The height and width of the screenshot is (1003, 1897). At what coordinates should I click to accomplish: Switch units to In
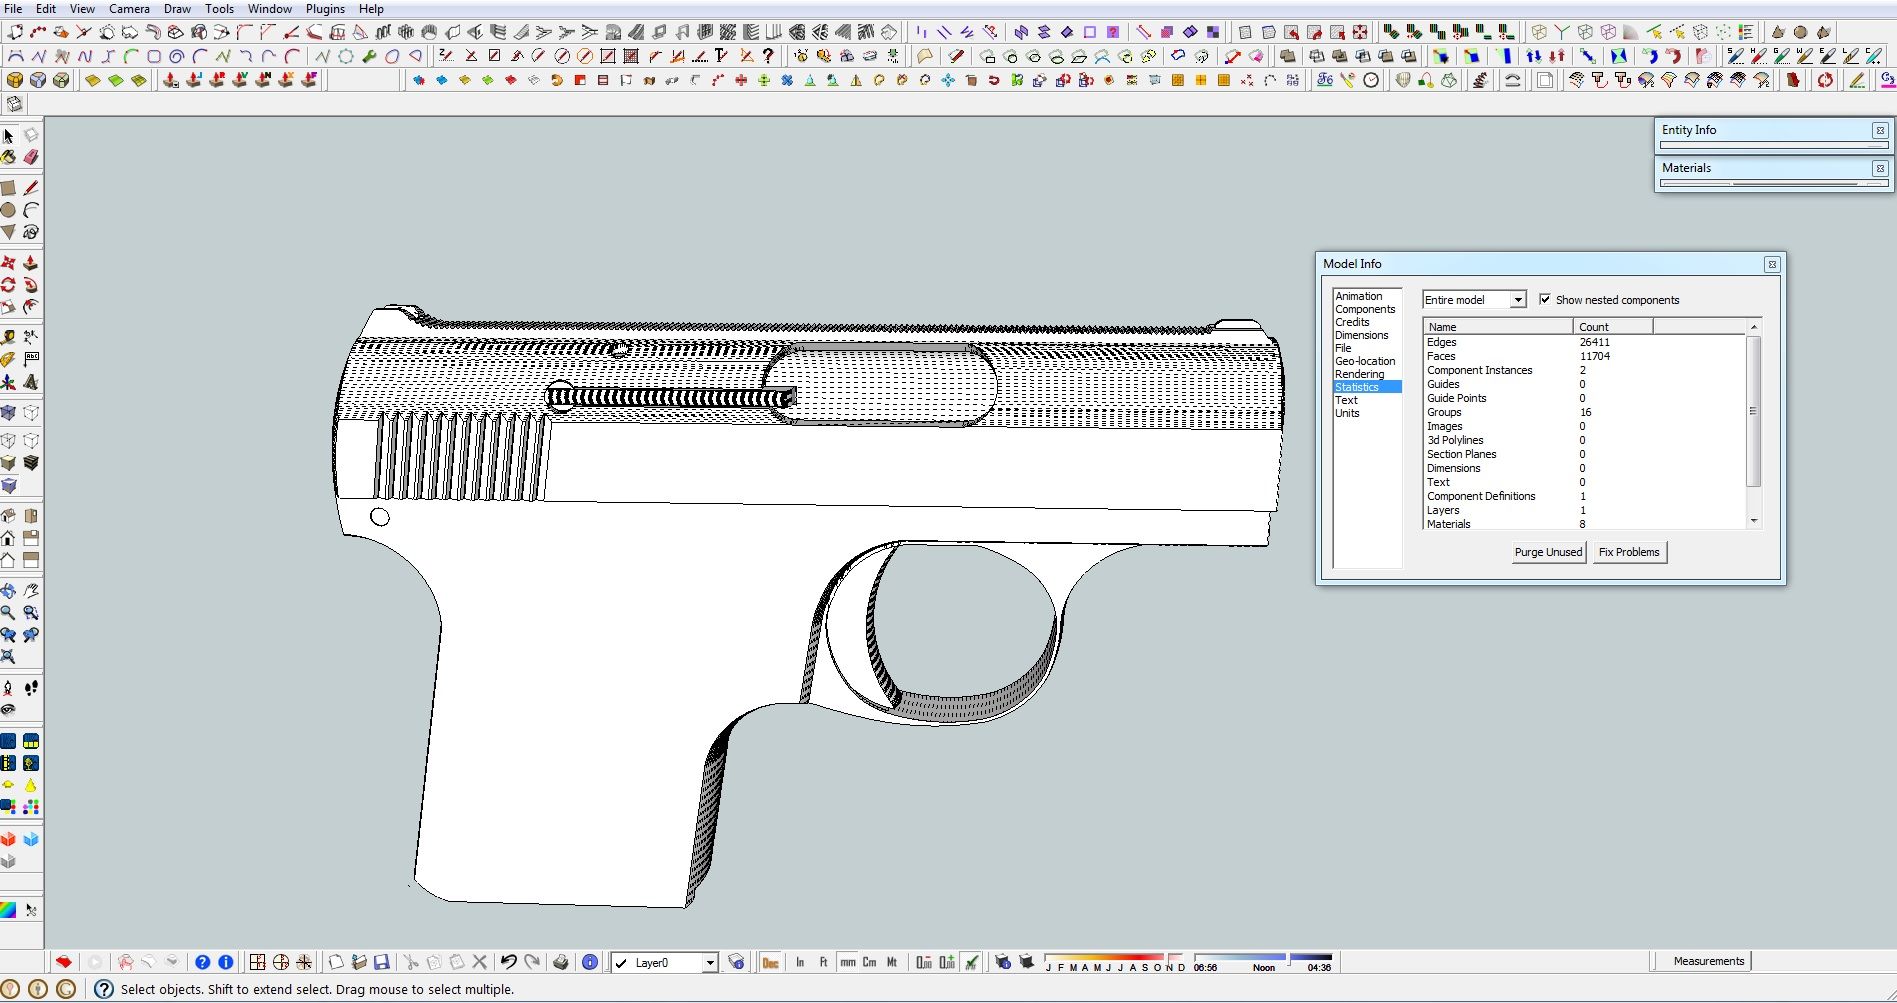[x=800, y=962]
